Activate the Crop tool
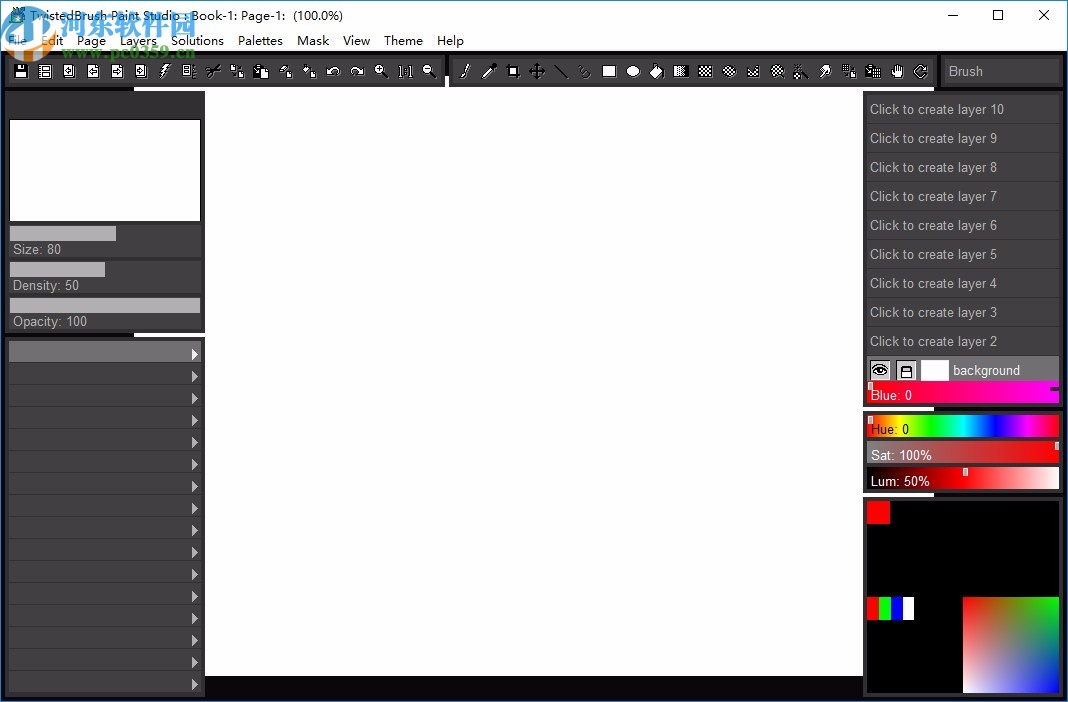The width and height of the screenshot is (1068, 702). [511, 71]
